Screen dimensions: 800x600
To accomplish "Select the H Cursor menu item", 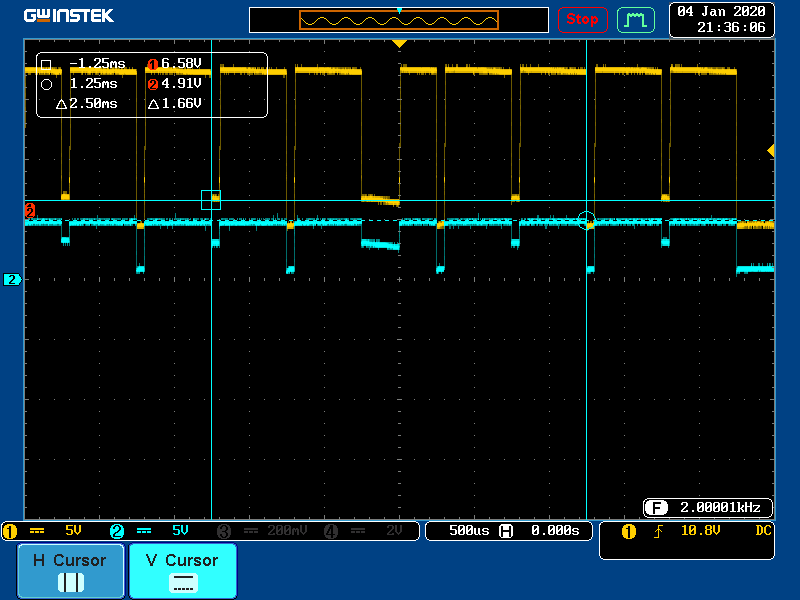I will 70,570.
